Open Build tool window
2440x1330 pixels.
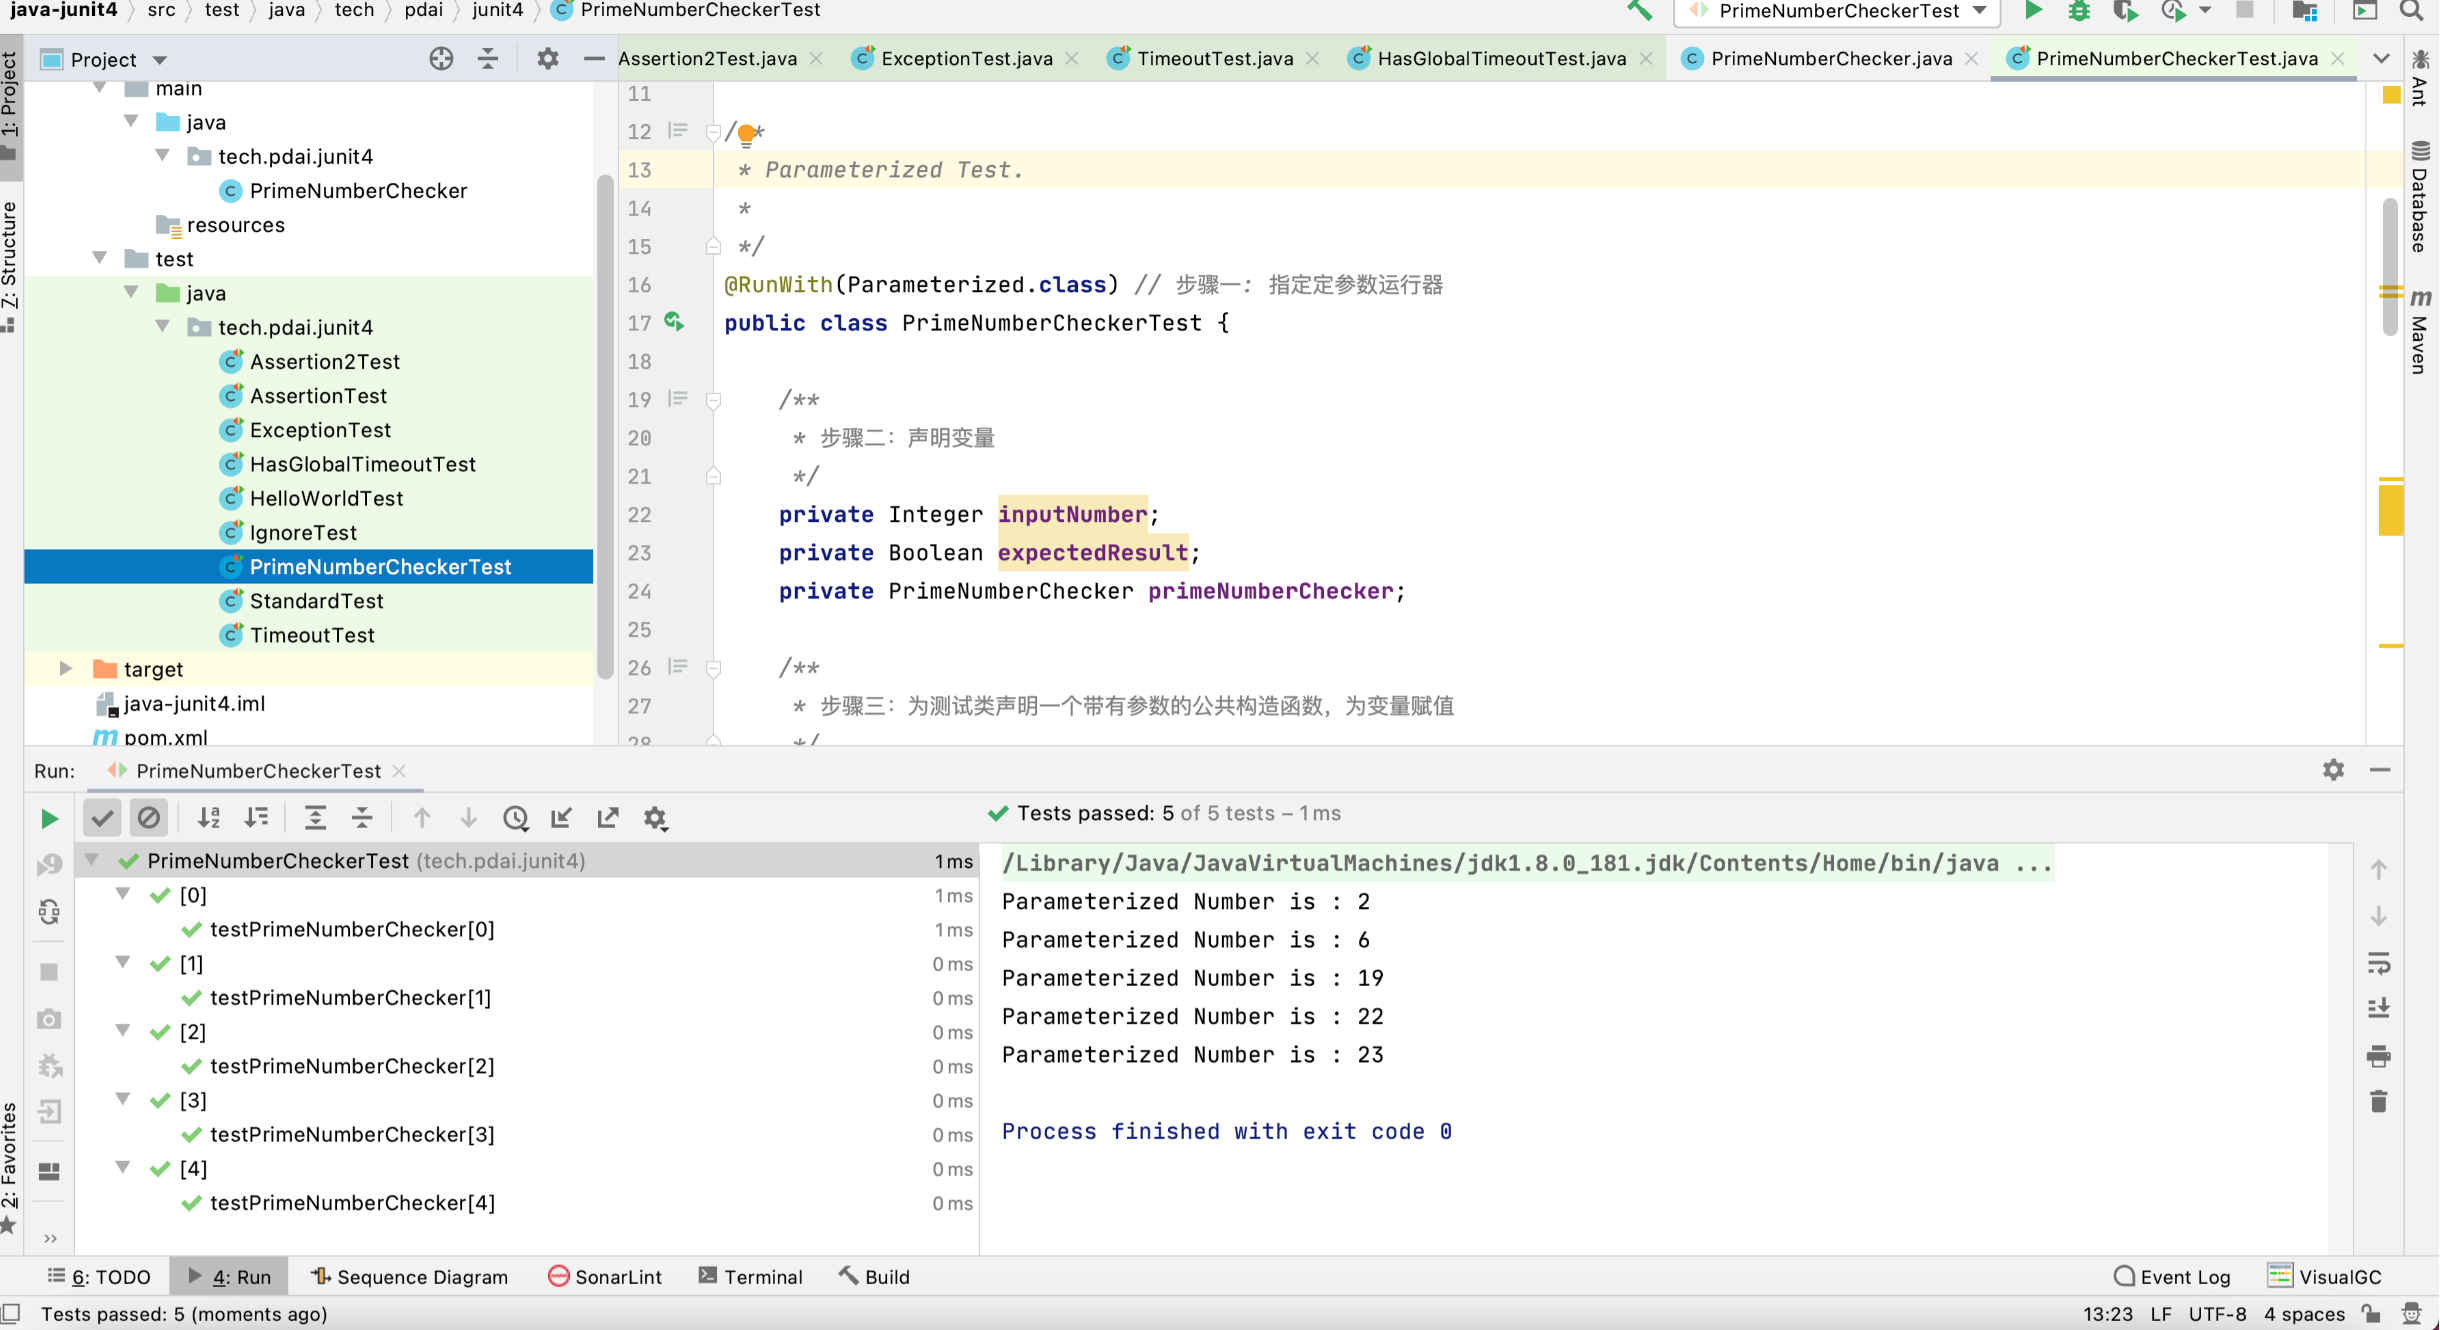[x=875, y=1276]
